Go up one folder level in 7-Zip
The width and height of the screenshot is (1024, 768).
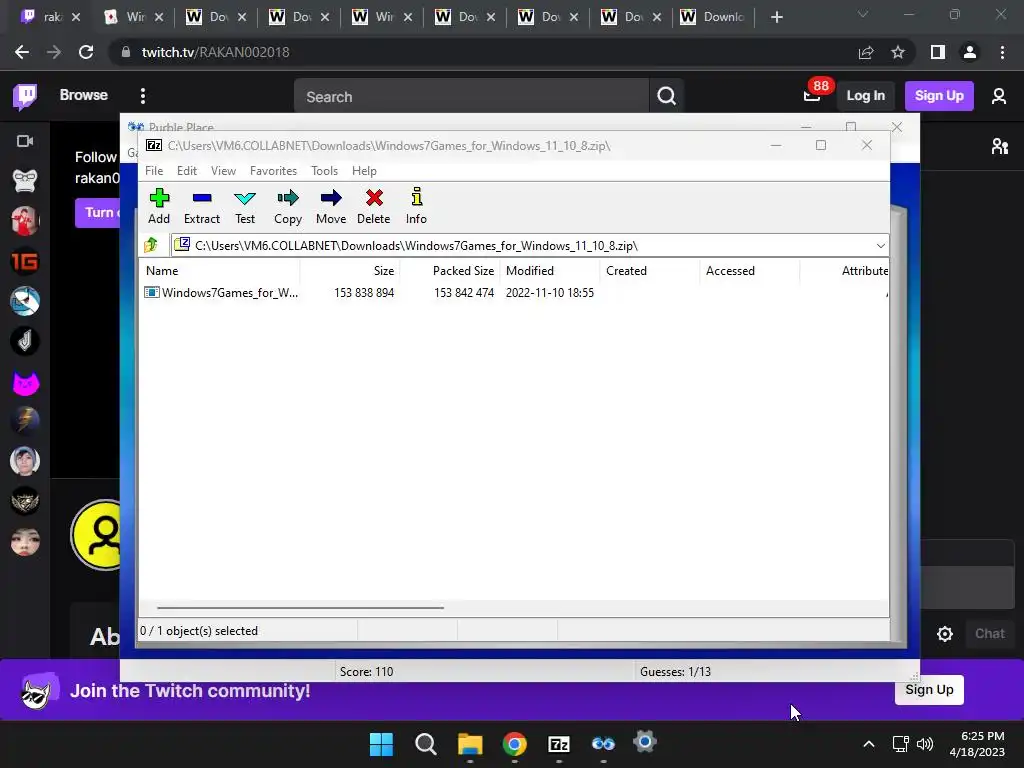[x=152, y=246]
